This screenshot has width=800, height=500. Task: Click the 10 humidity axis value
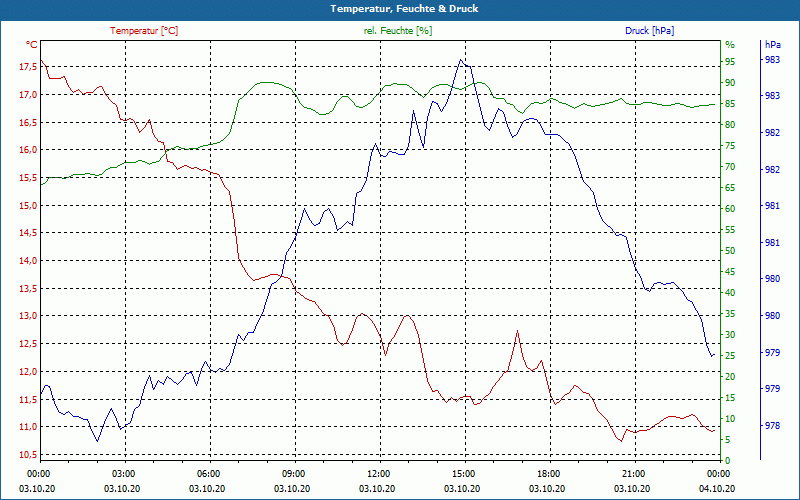(x=730, y=419)
